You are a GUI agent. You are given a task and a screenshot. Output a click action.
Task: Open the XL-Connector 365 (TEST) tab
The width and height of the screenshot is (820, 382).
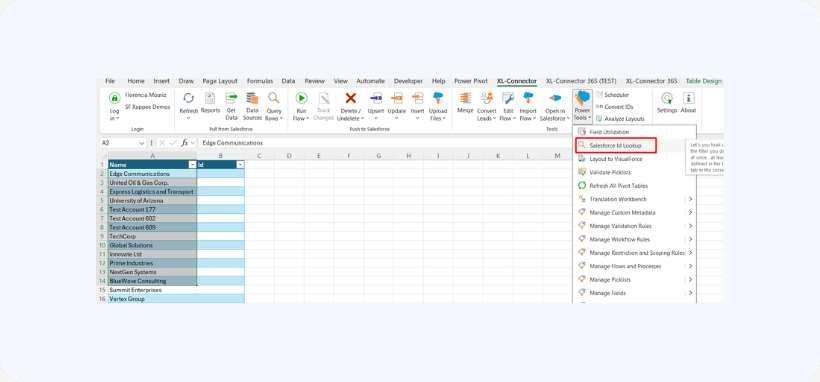[581, 81]
